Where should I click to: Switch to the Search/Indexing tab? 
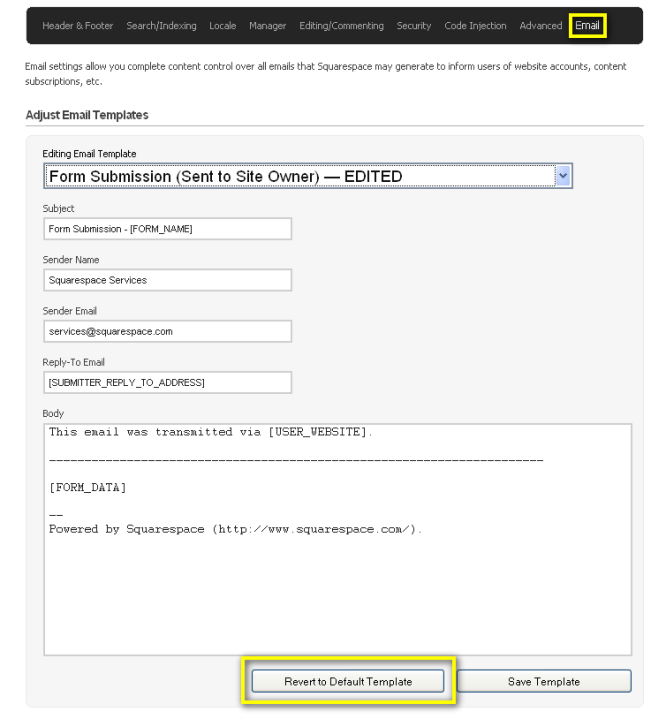click(x=161, y=26)
